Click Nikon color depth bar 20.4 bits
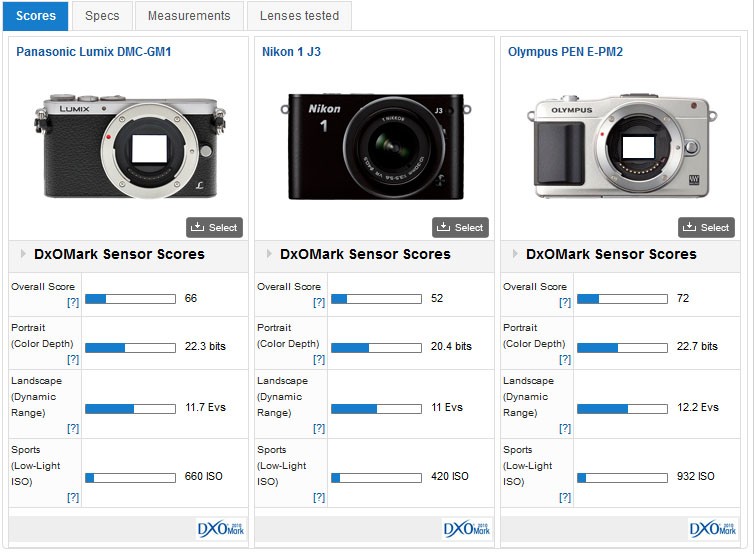The width and height of the screenshot is (754, 554). [377, 348]
